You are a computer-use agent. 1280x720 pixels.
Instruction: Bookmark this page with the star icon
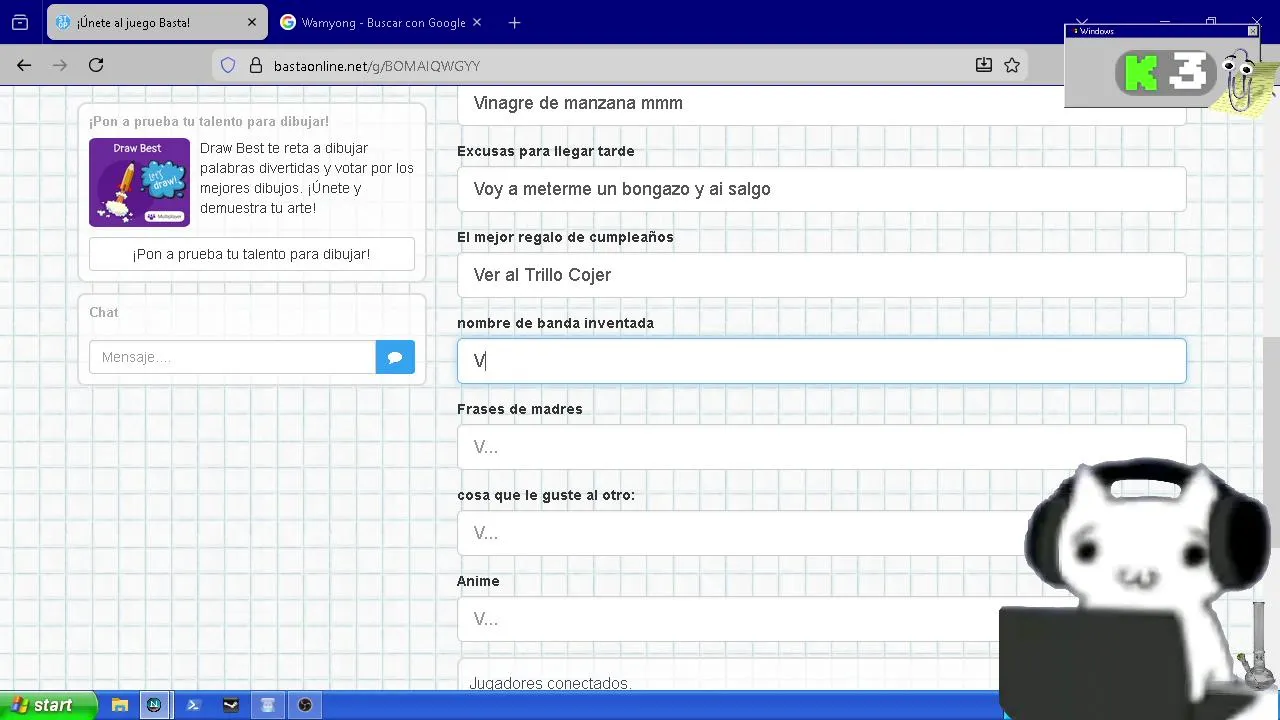[x=1012, y=65]
